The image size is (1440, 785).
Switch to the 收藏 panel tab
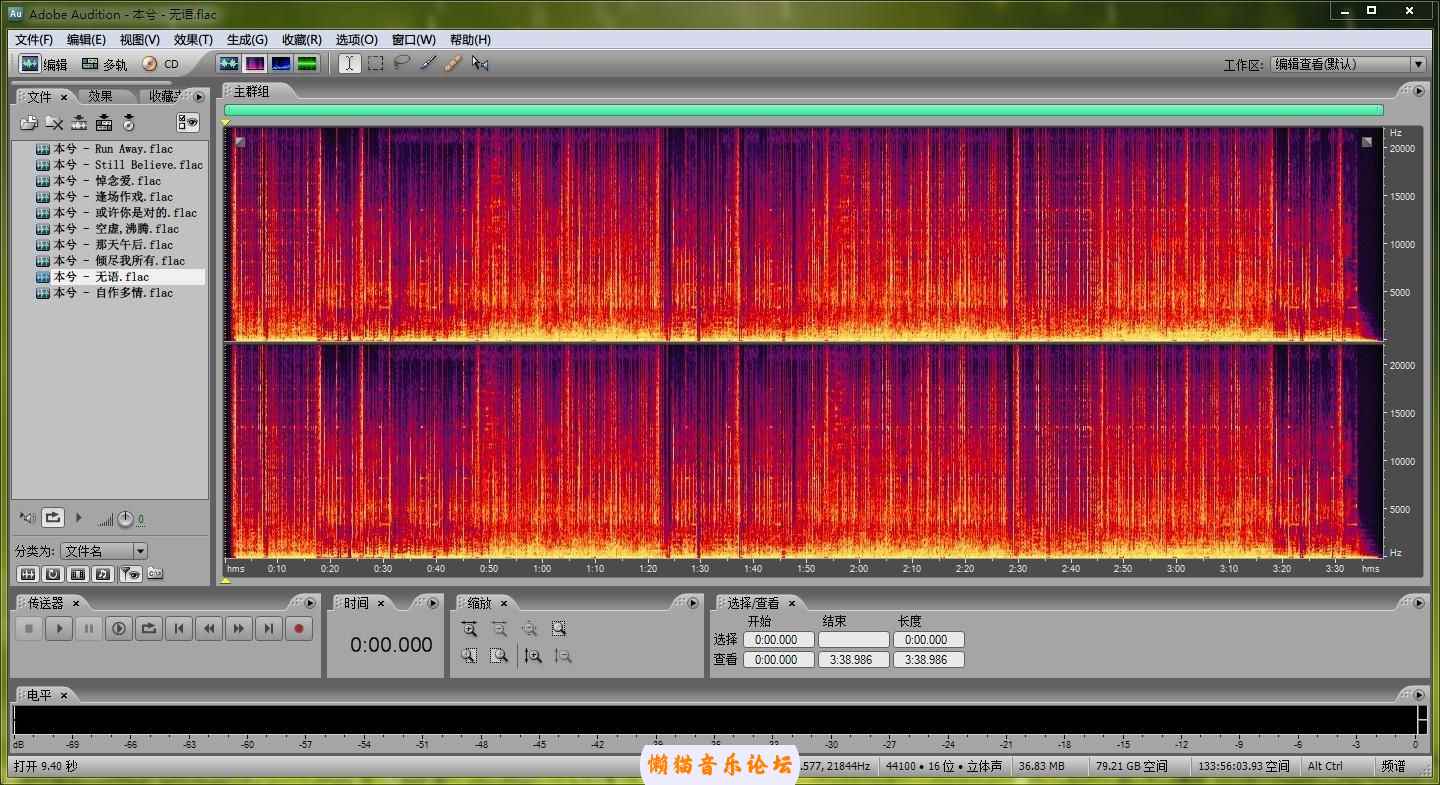[163, 96]
